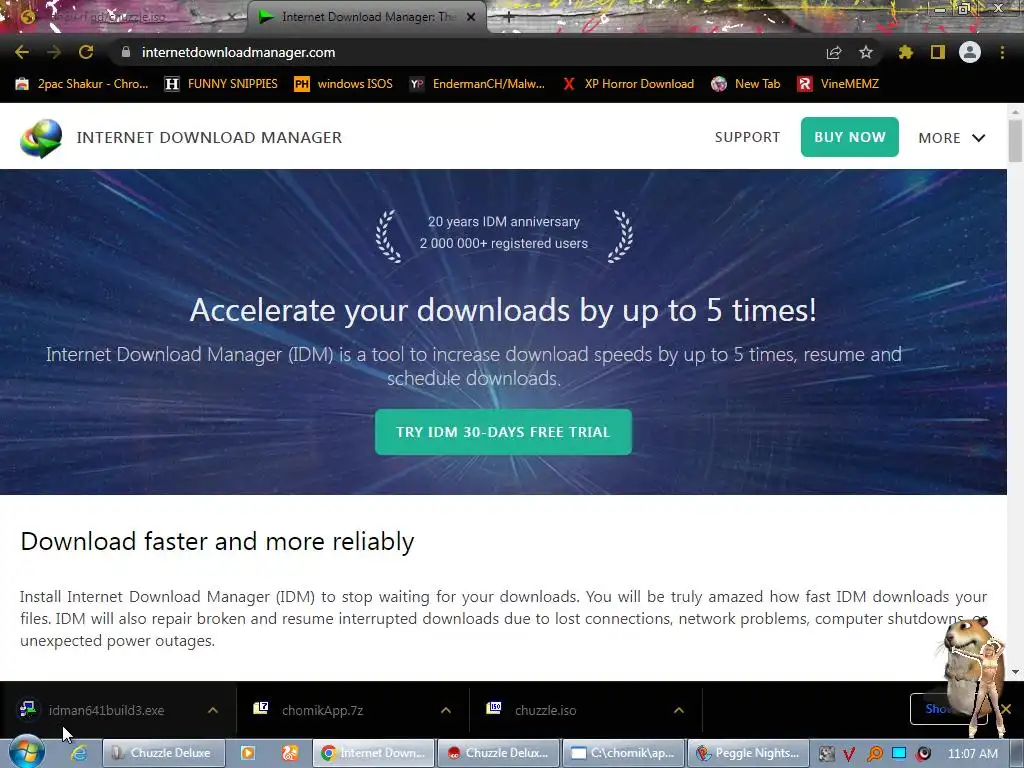The image size is (1024, 768).
Task: Switch to Chuzzle Deluxe taskbar window with the grey icon
Action: click(164, 753)
